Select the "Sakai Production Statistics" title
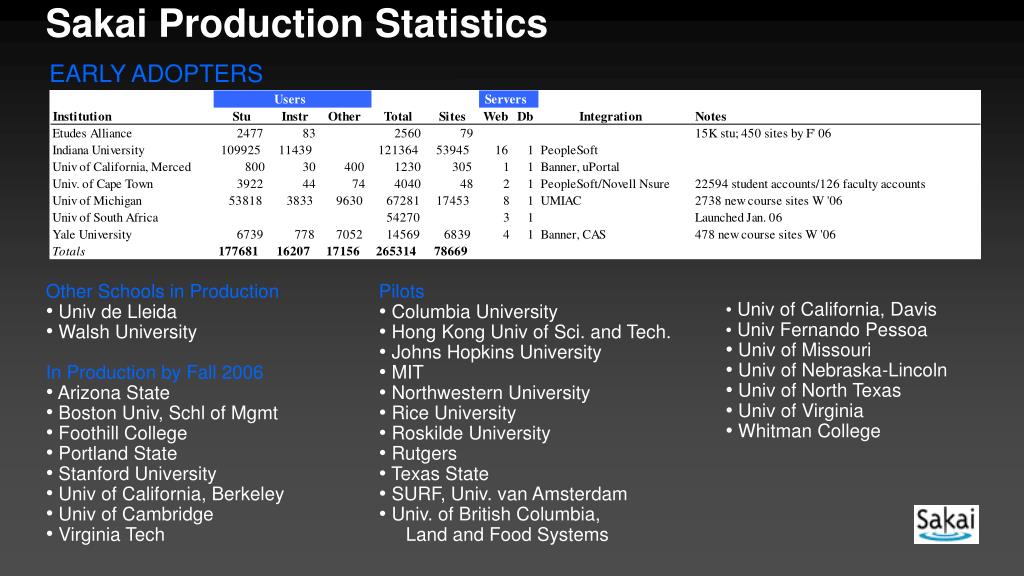The width and height of the screenshot is (1024, 576). point(296,24)
